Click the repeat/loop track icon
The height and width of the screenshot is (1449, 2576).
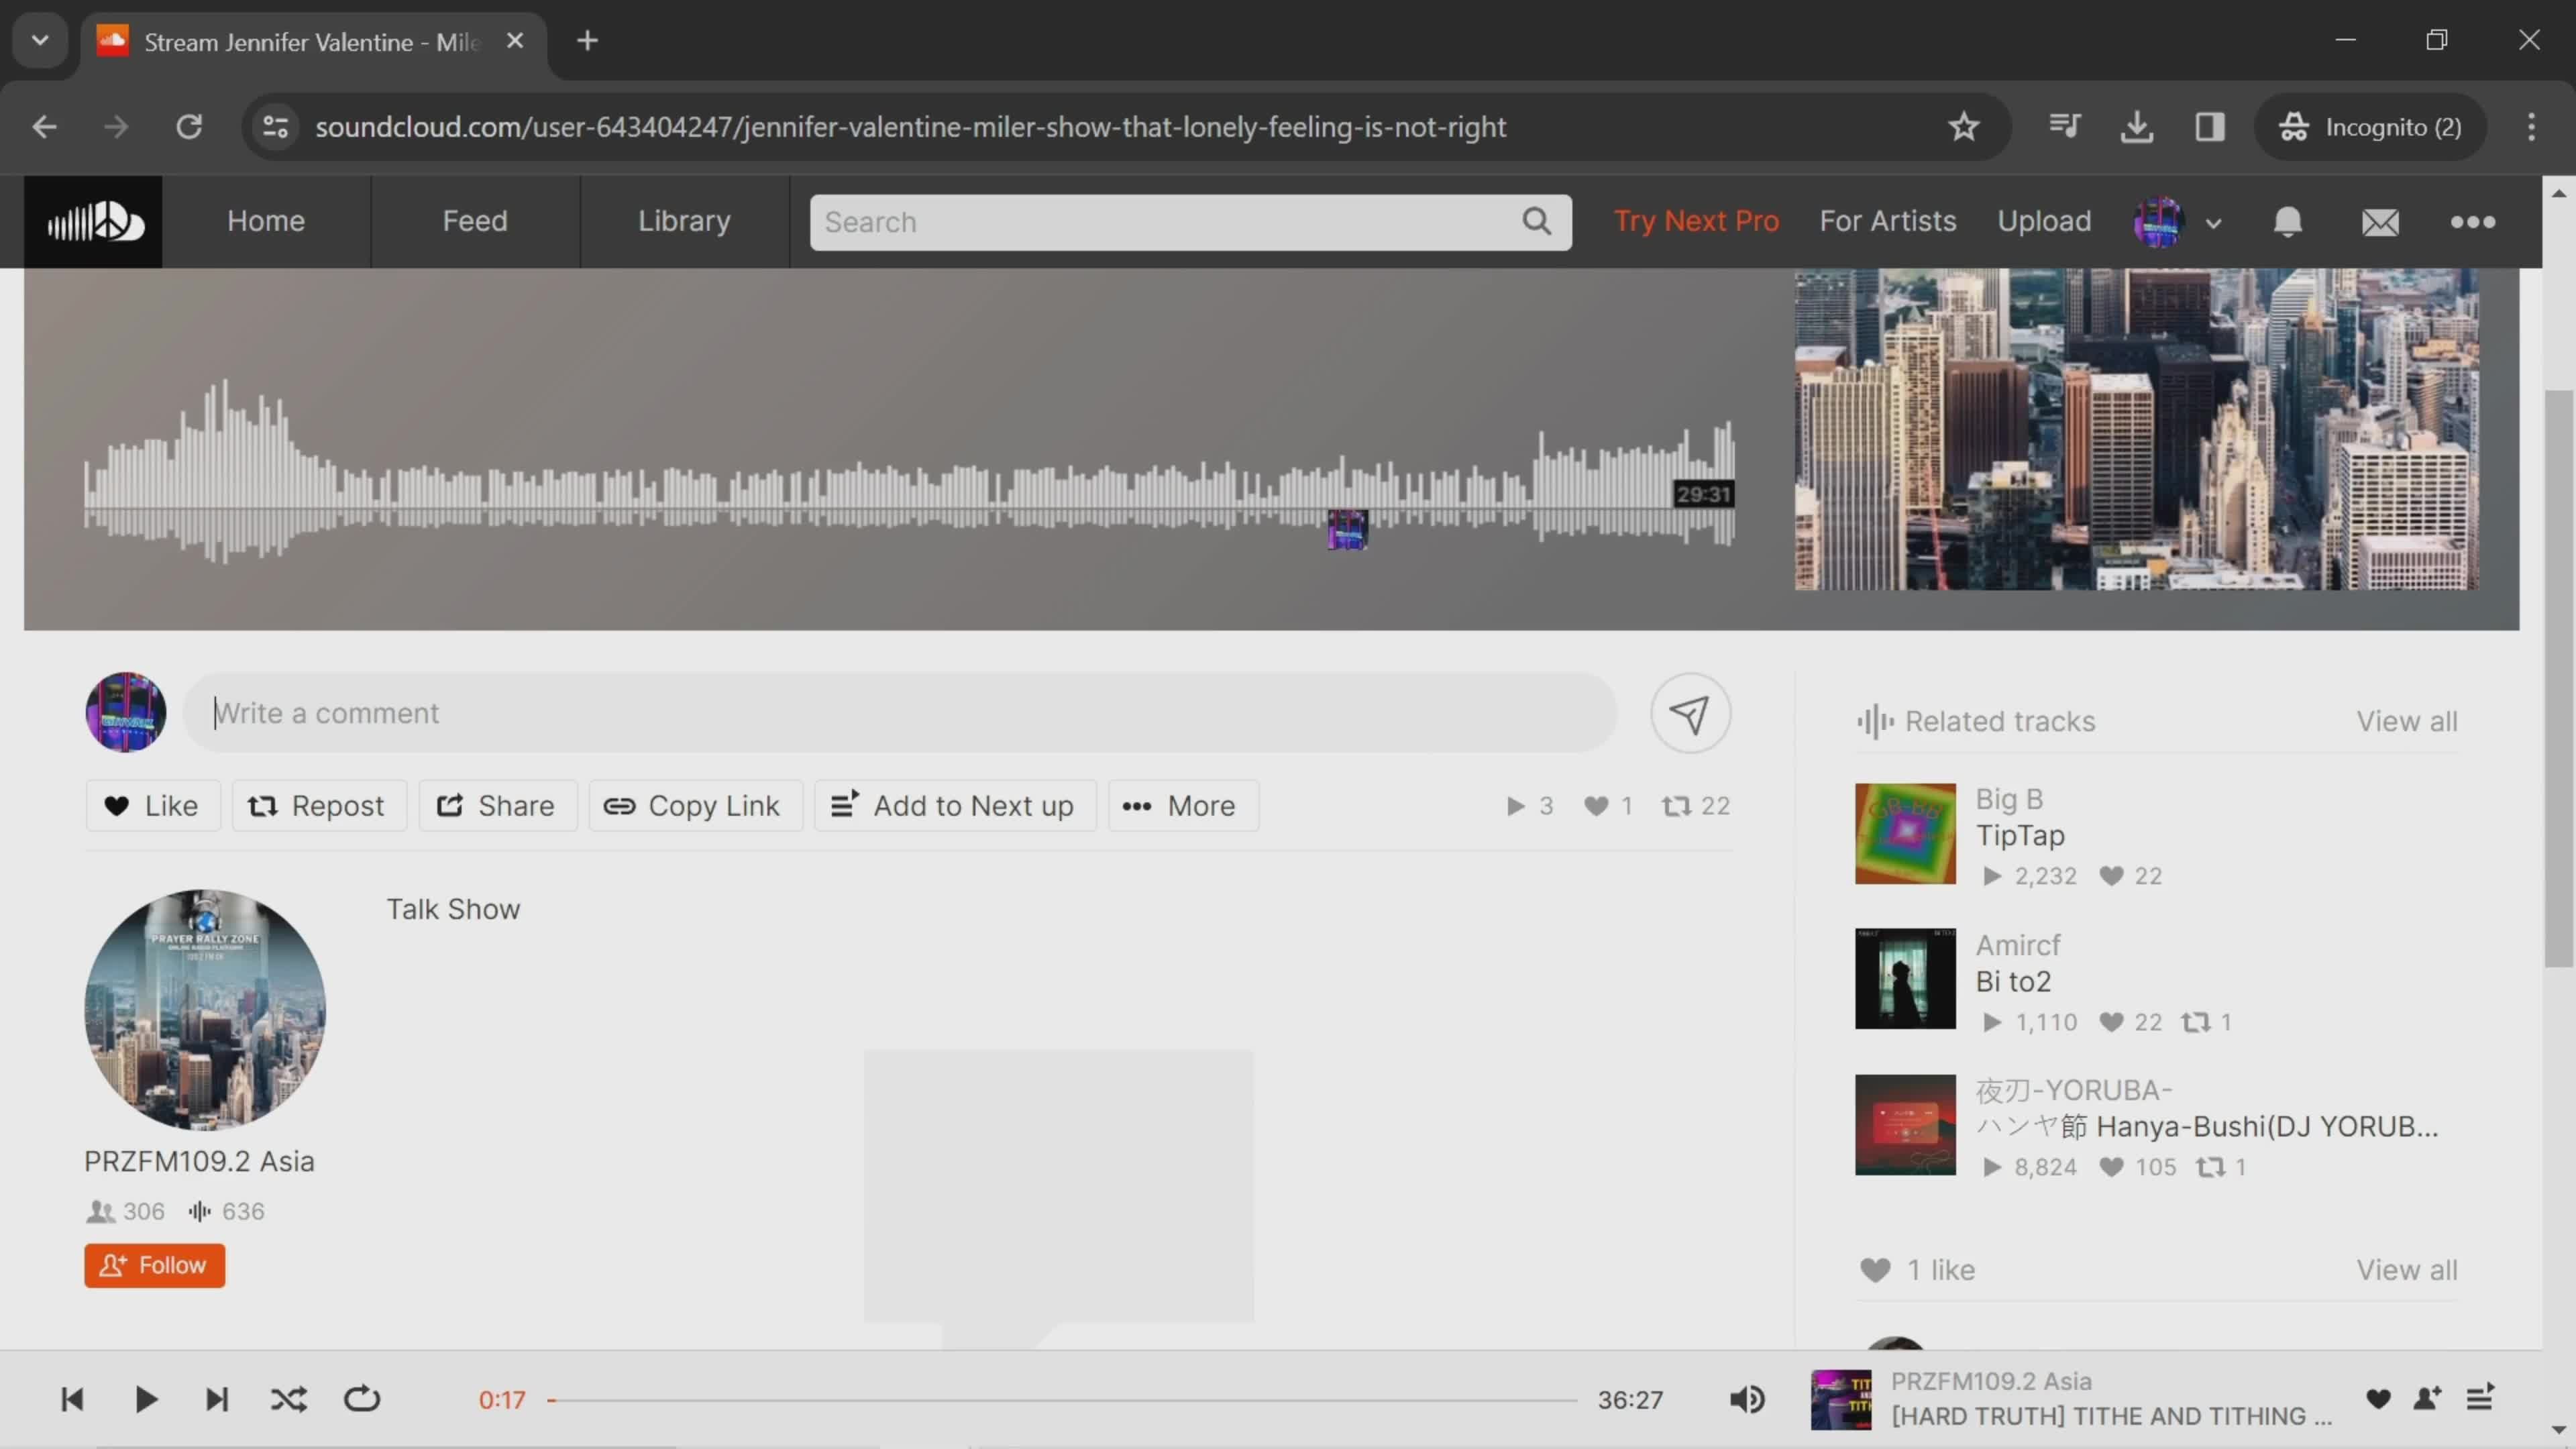(361, 1399)
